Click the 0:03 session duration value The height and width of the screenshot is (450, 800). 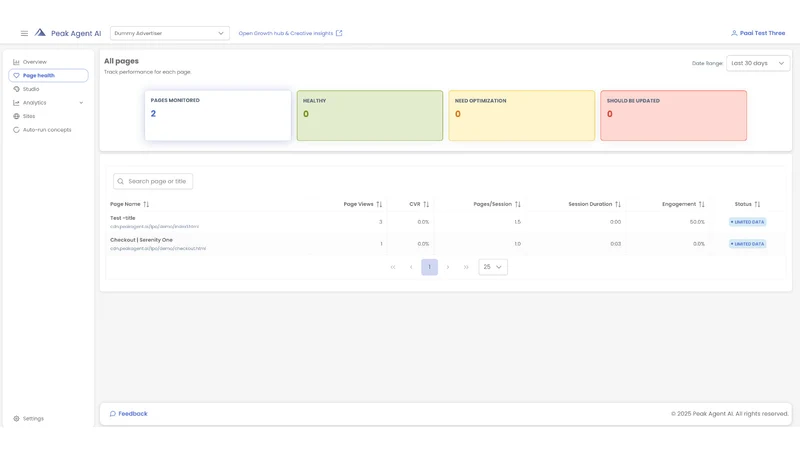[x=615, y=244]
